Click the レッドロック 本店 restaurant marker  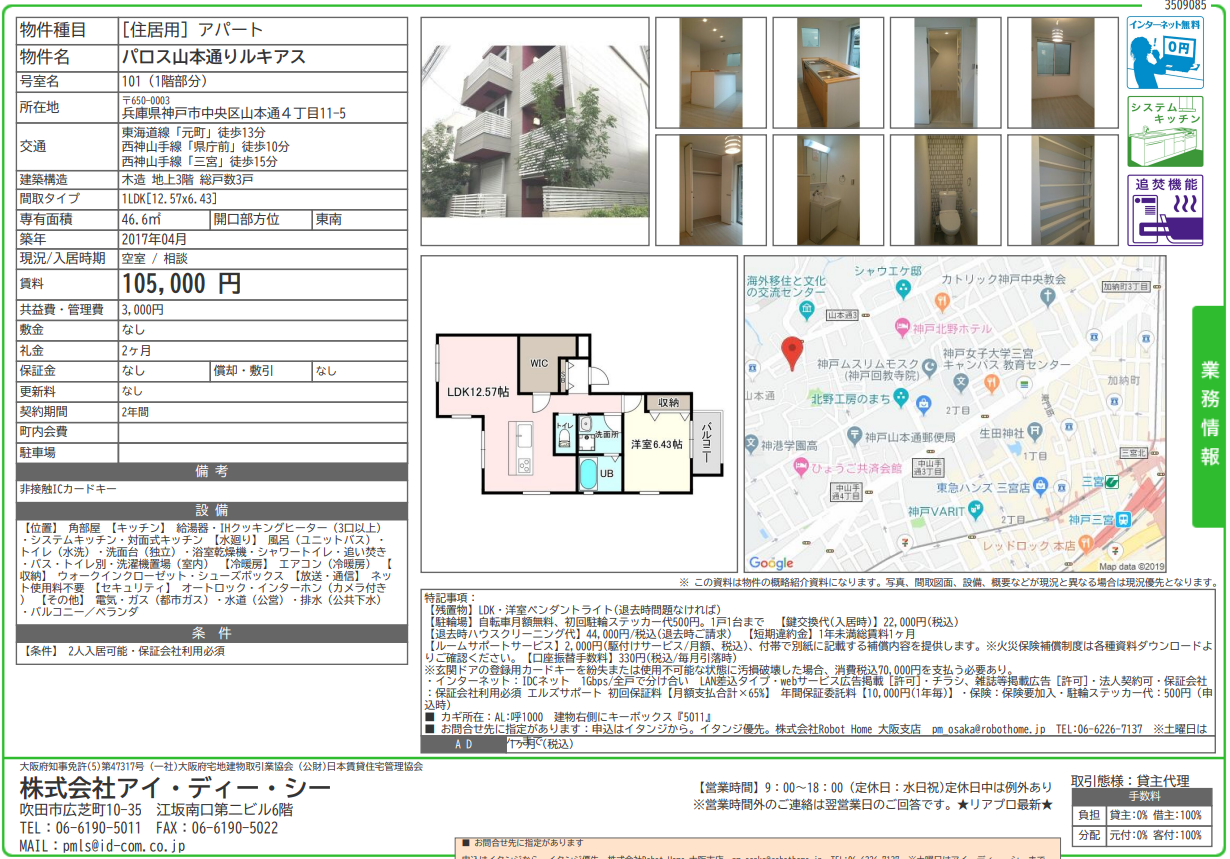(1087, 544)
